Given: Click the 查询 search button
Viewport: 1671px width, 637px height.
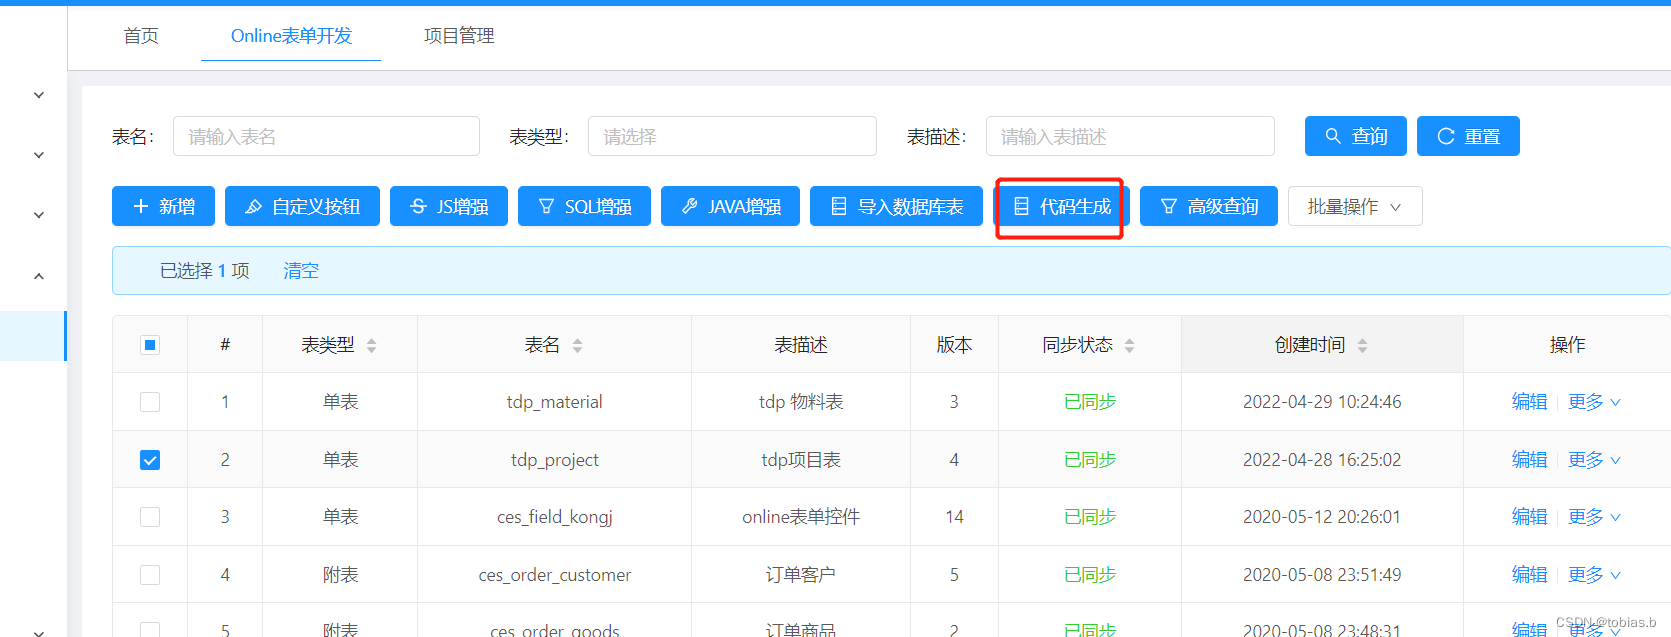Looking at the screenshot, I should tap(1355, 136).
